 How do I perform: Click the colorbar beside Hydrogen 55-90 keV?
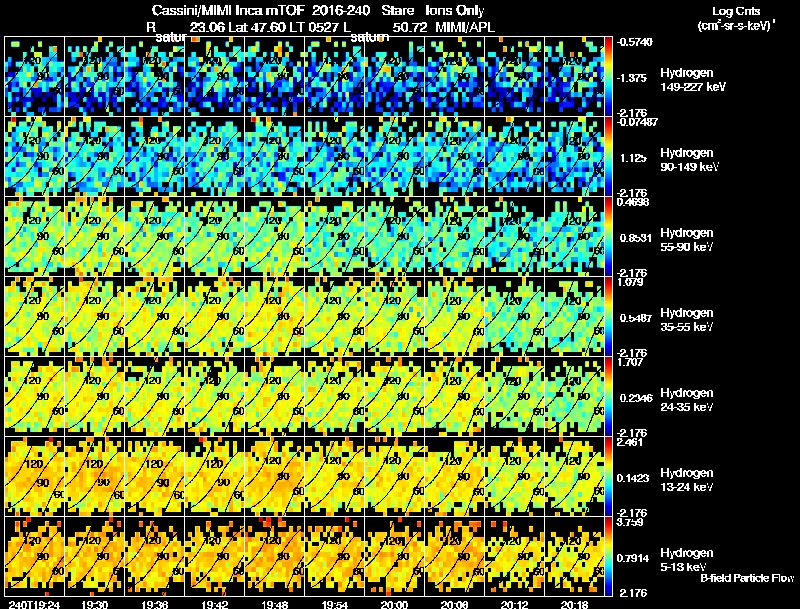608,236
